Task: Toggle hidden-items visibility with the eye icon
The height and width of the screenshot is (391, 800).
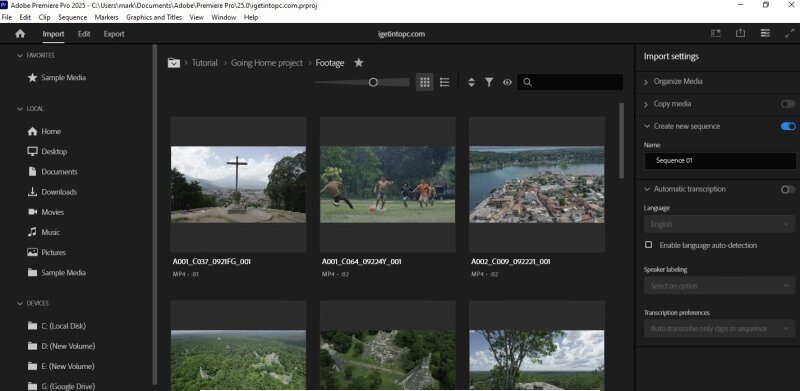Action: tap(507, 82)
